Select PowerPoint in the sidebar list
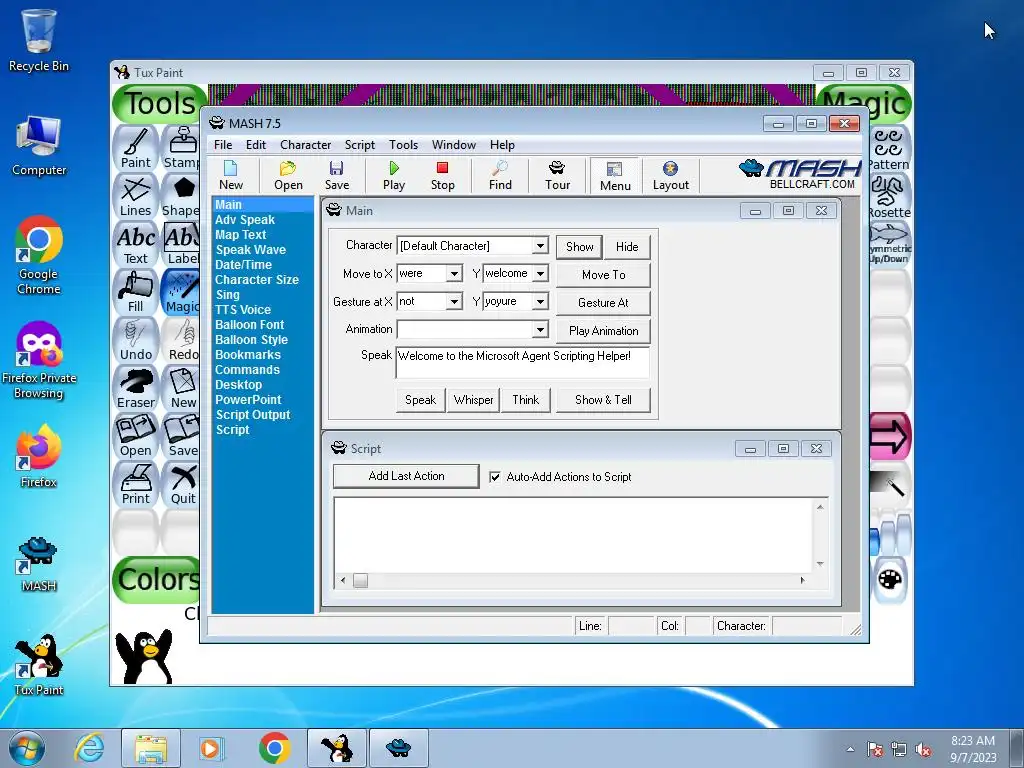Viewport: 1024px width, 768px height. (x=248, y=400)
